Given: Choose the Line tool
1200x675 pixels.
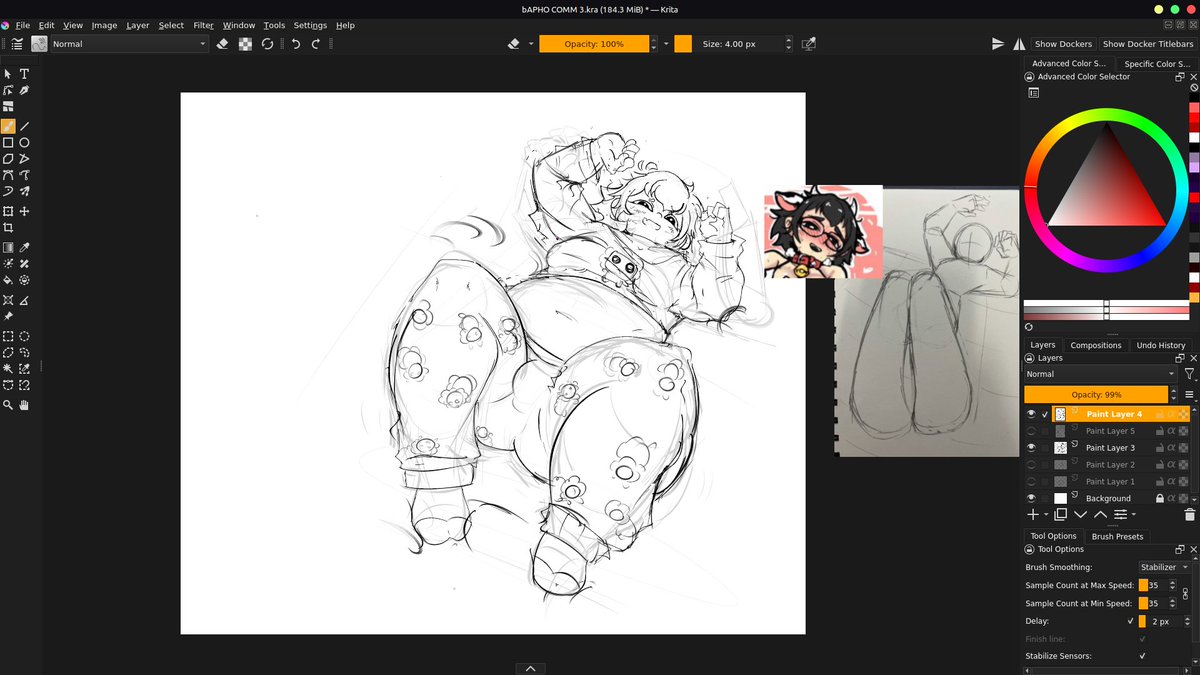Looking at the screenshot, I should pyautogui.click(x=25, y=127).
